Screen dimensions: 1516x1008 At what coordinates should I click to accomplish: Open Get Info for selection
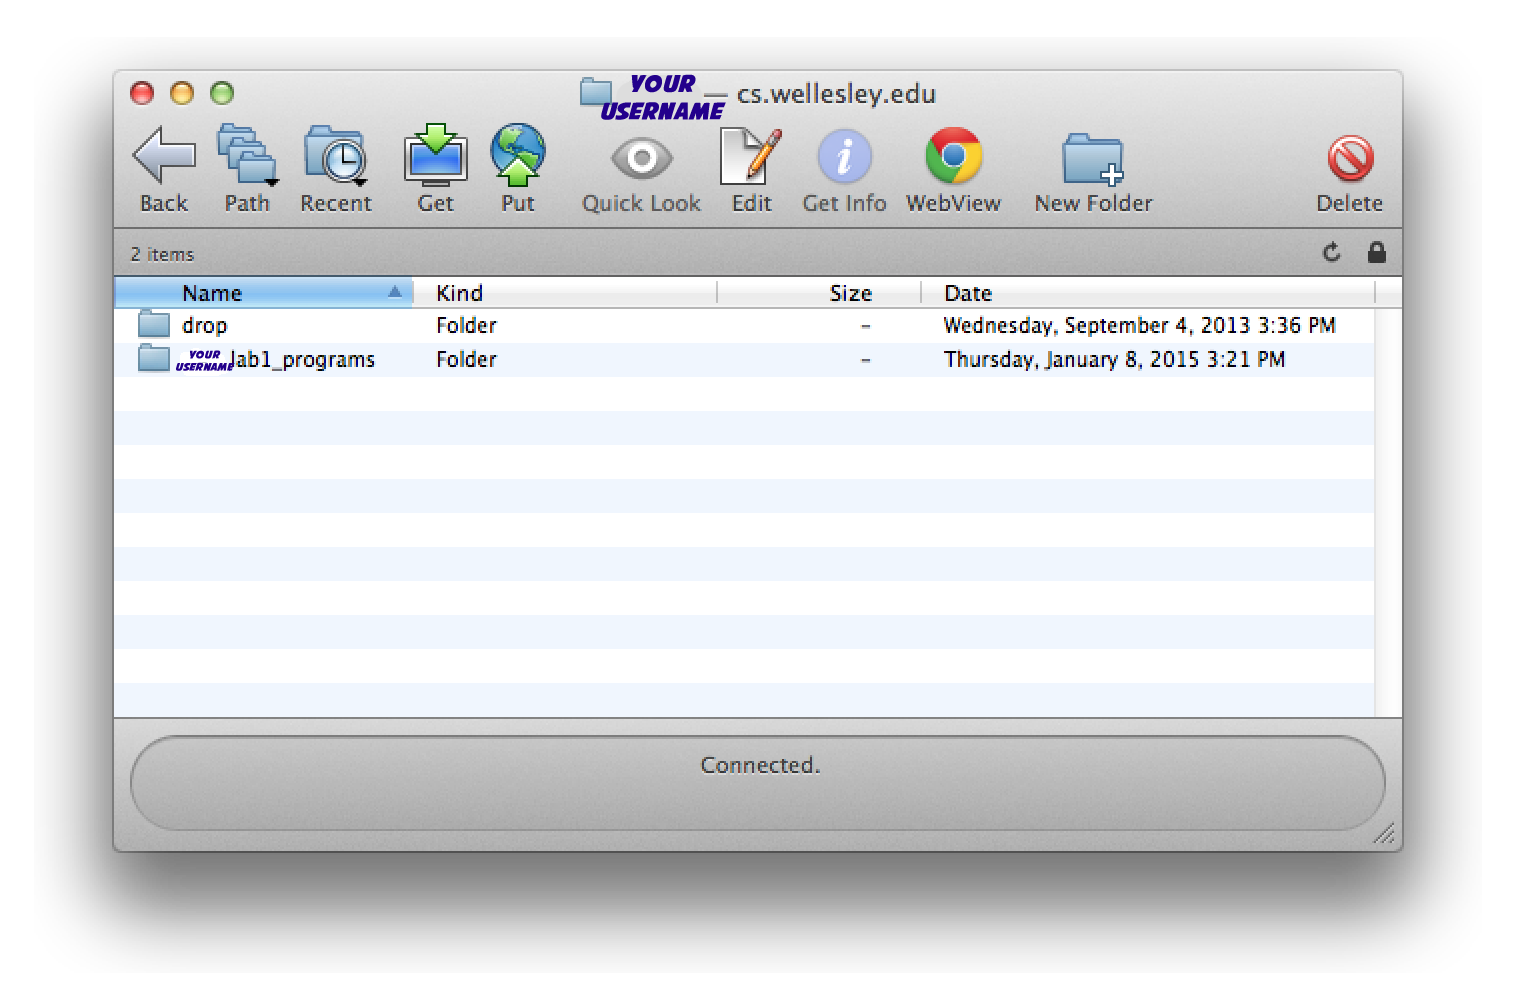844,157
